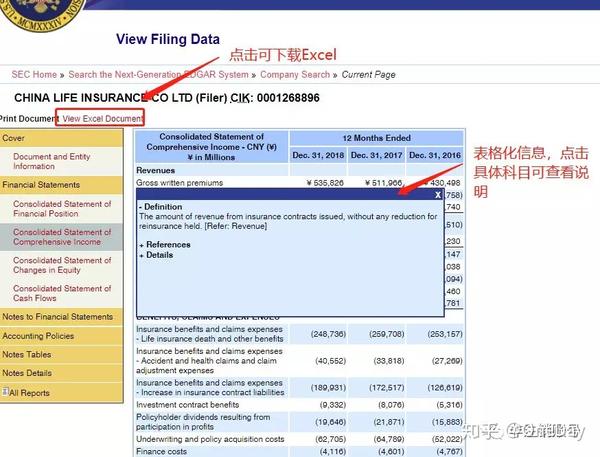Expand Accounting Policies section
Viewport: 600px width, 457px height.
coord(61,336)
